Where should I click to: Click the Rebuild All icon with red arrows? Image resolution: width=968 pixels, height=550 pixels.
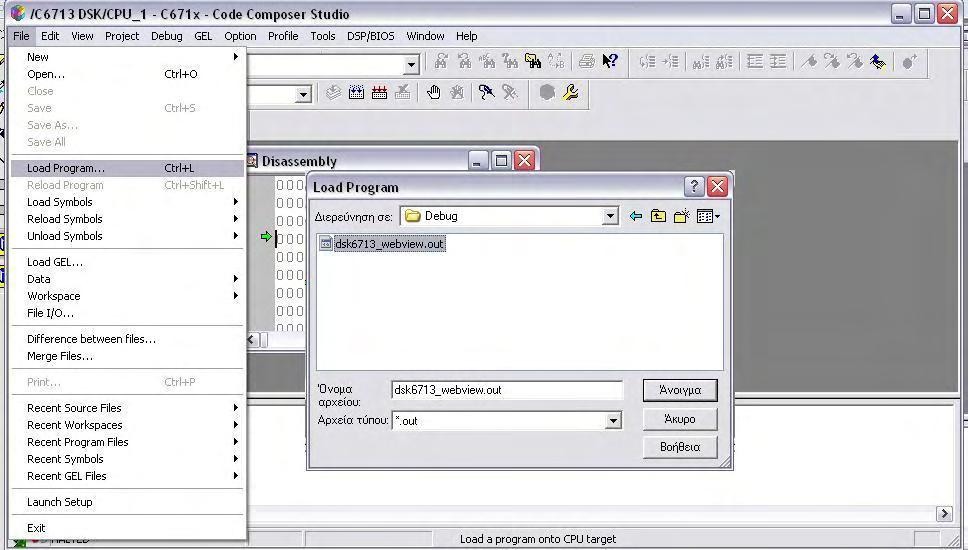click(379, 93)
